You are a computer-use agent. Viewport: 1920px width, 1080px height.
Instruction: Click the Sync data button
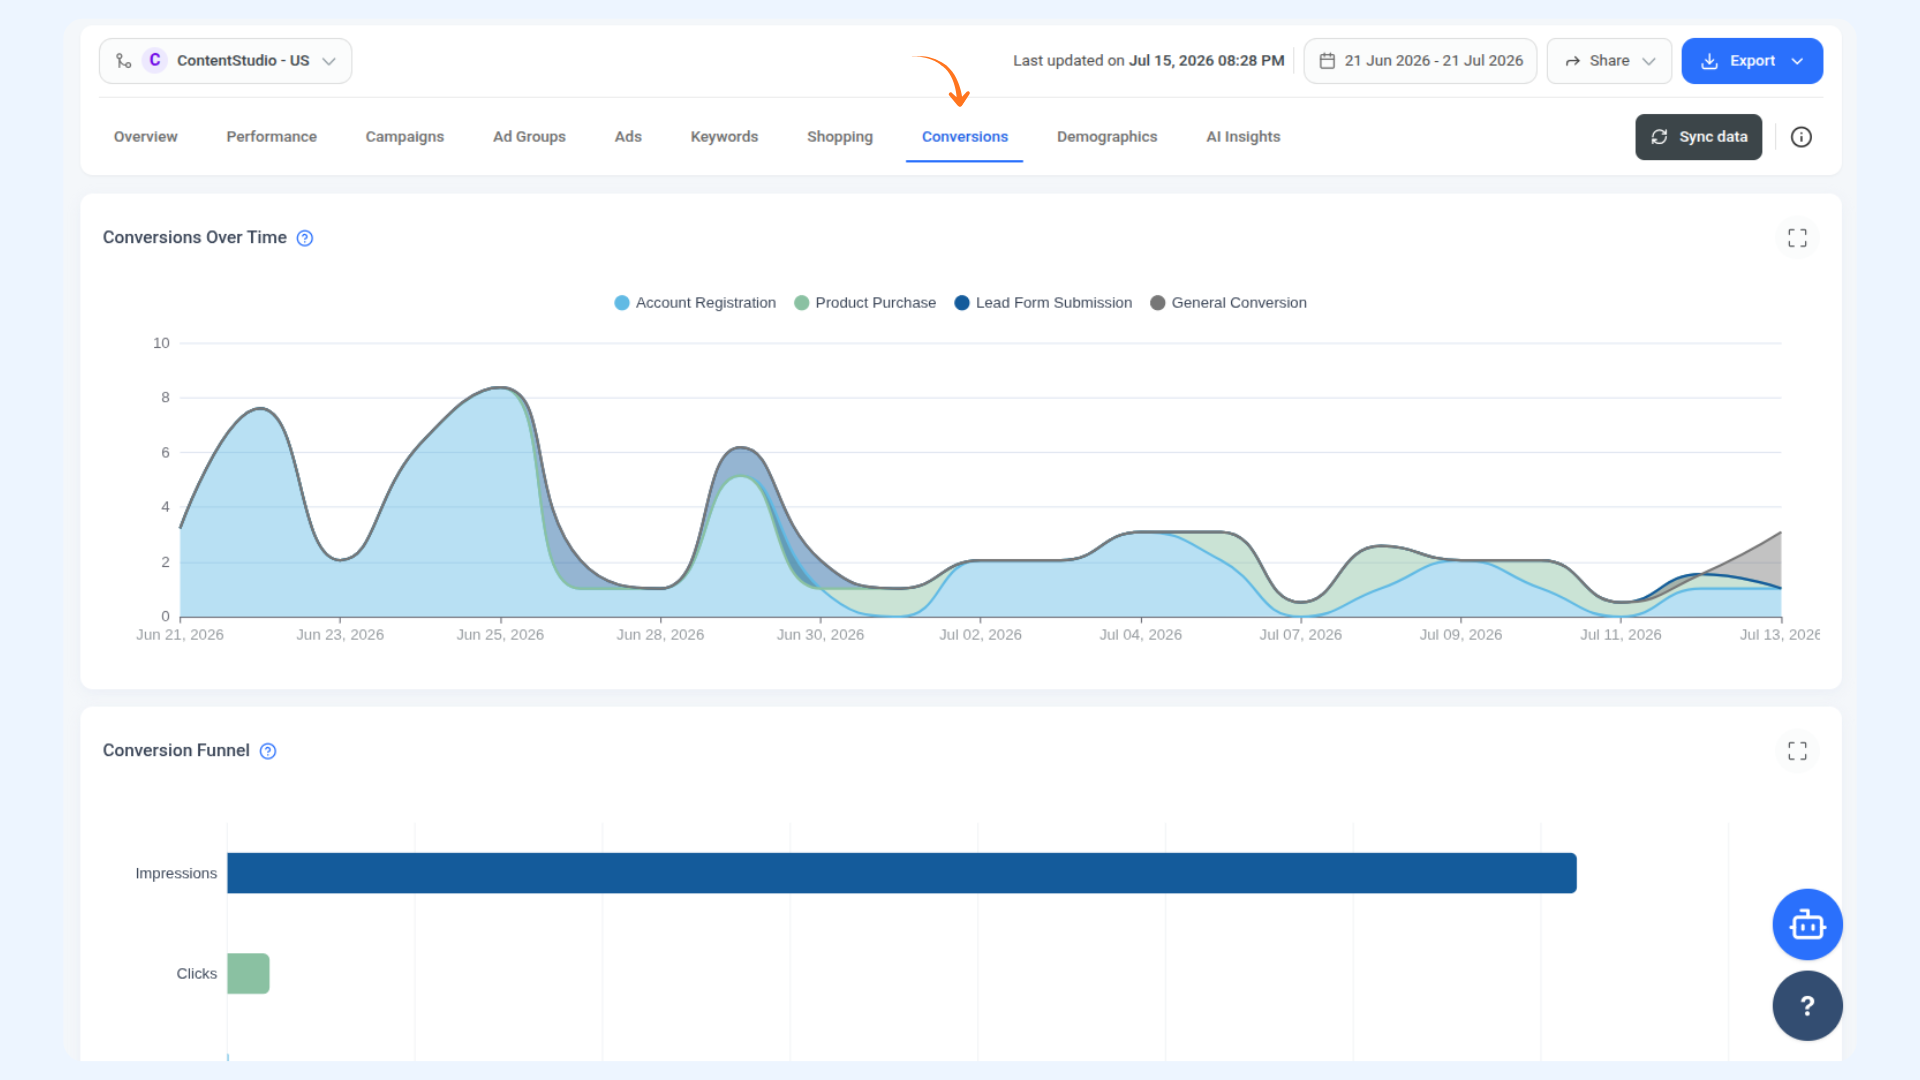pos(1698,137)
